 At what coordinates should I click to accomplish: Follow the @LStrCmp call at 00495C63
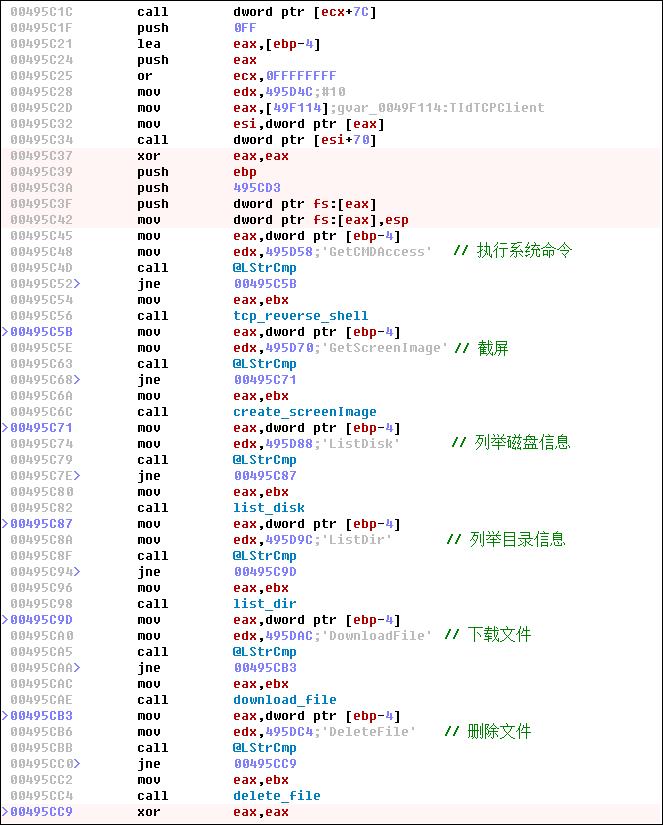pyautogui.click(x=265, y=364)
